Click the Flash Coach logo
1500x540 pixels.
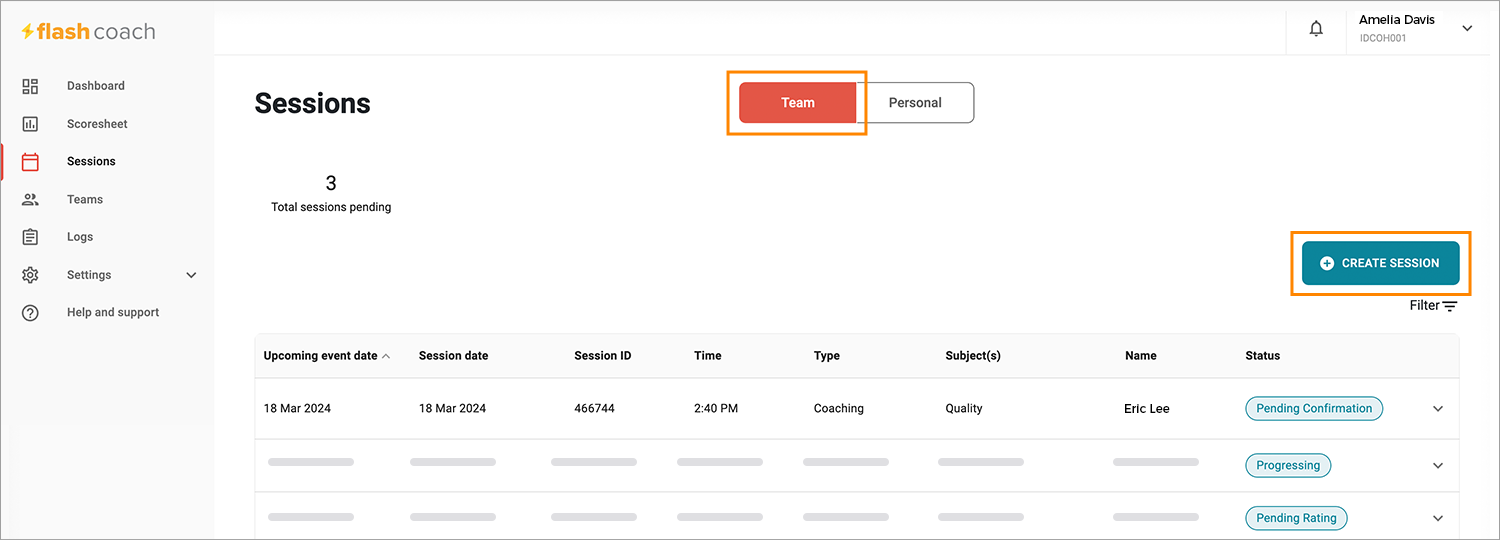(89, 32)
